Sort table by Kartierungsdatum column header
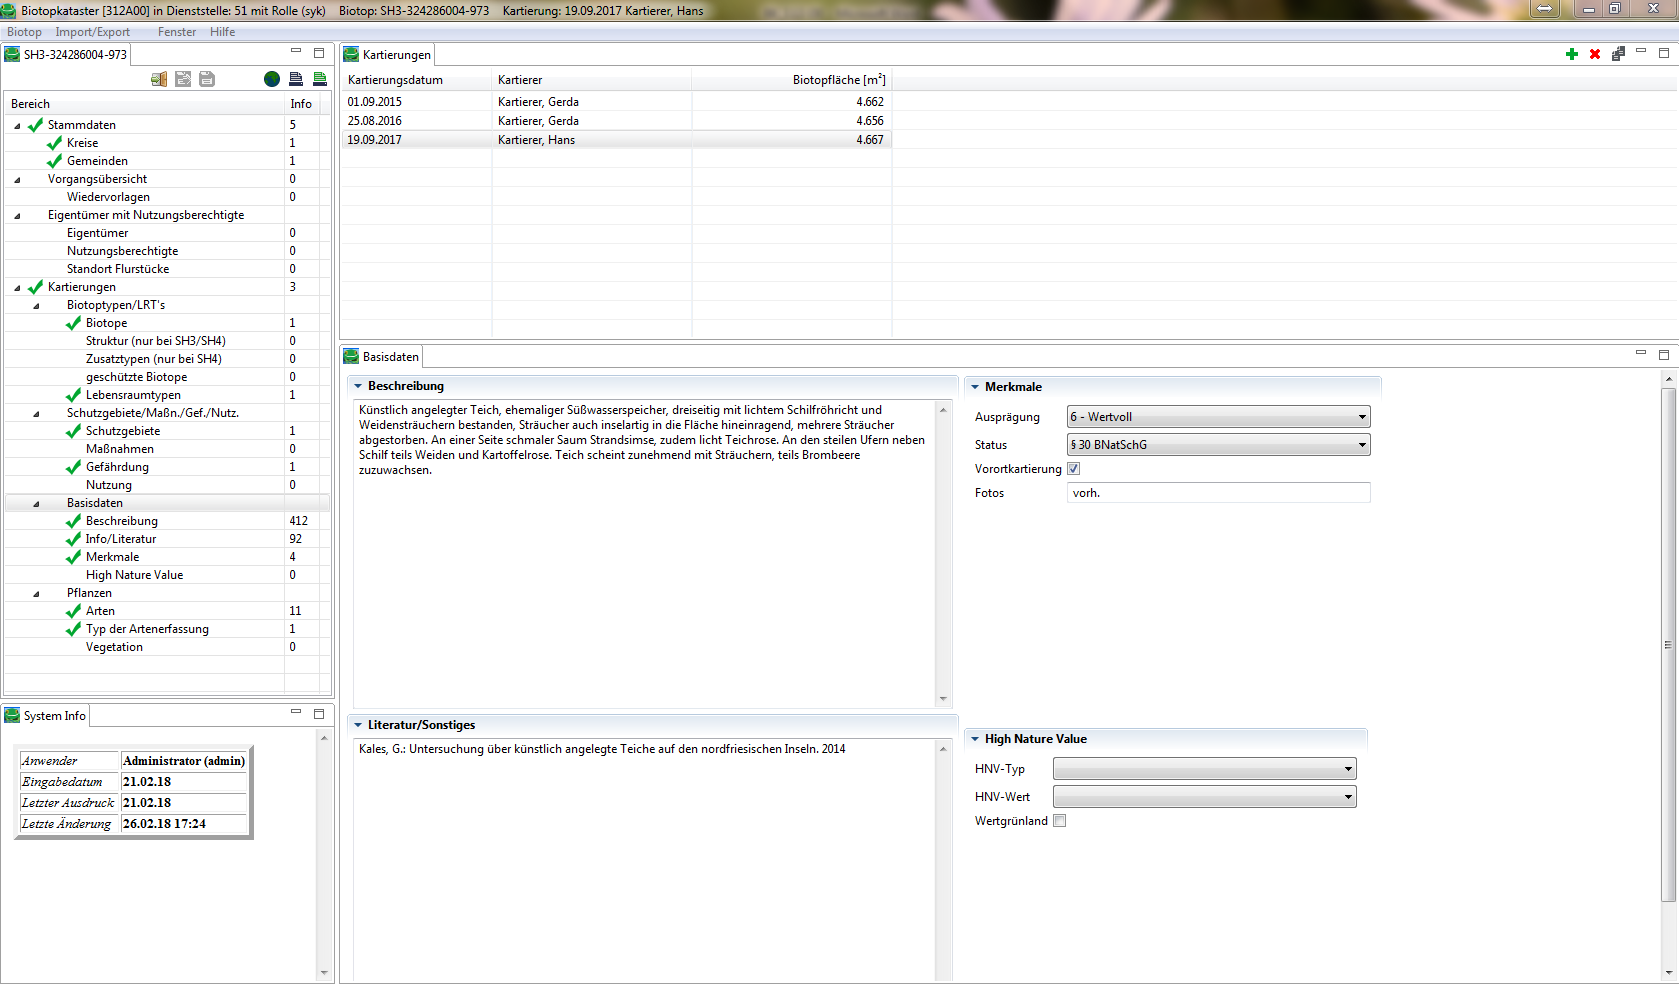 [x=395, y=80]
